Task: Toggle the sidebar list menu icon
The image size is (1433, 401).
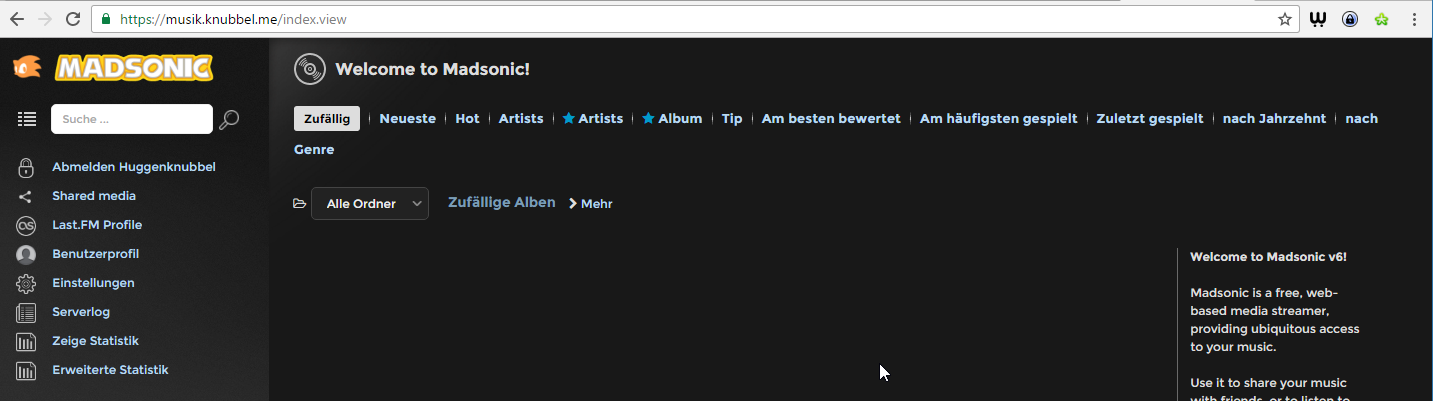Action: click(27, 119)
